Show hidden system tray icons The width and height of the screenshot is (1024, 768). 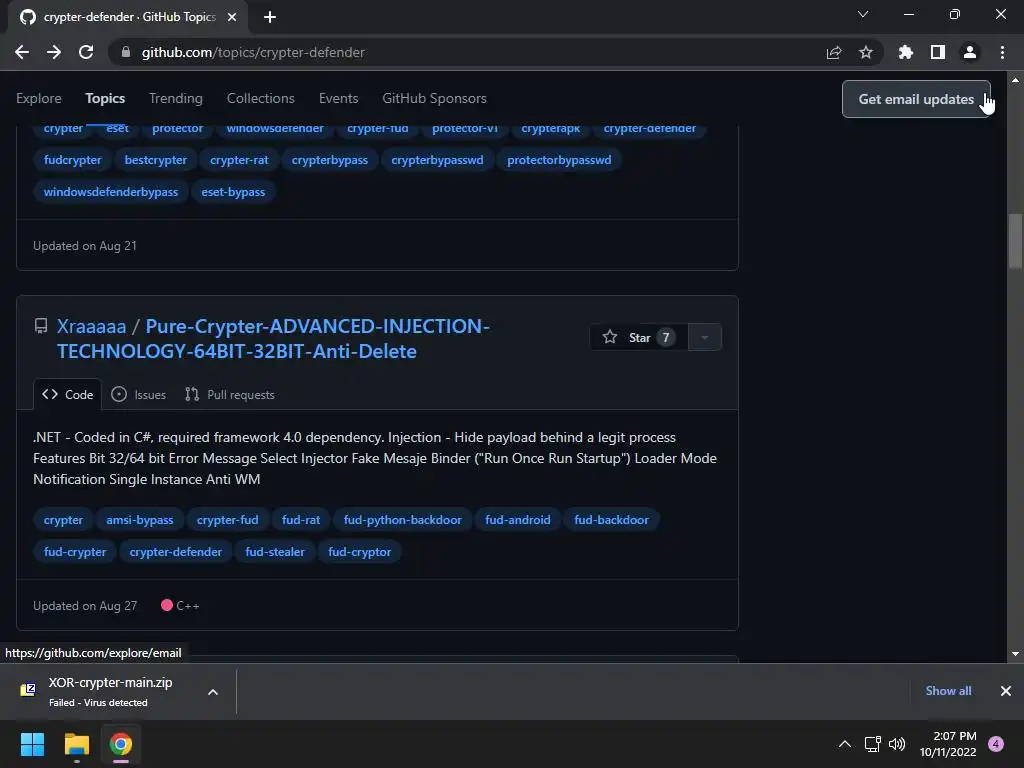(844, 744)
